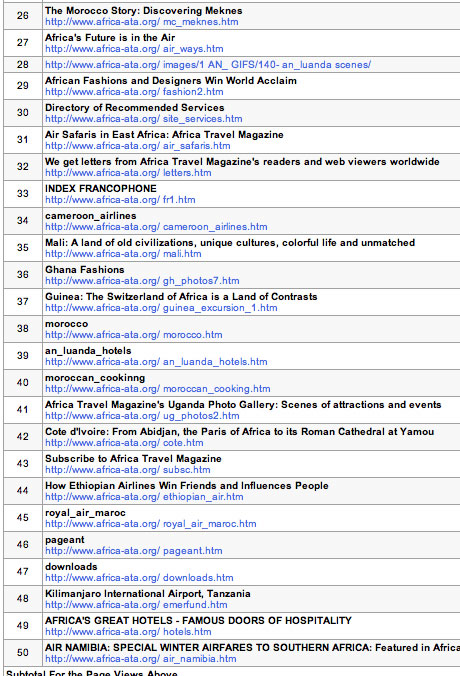The image size is (460, 676).
Task: Click the rank number 50 cell
Action: pos(23,653)
